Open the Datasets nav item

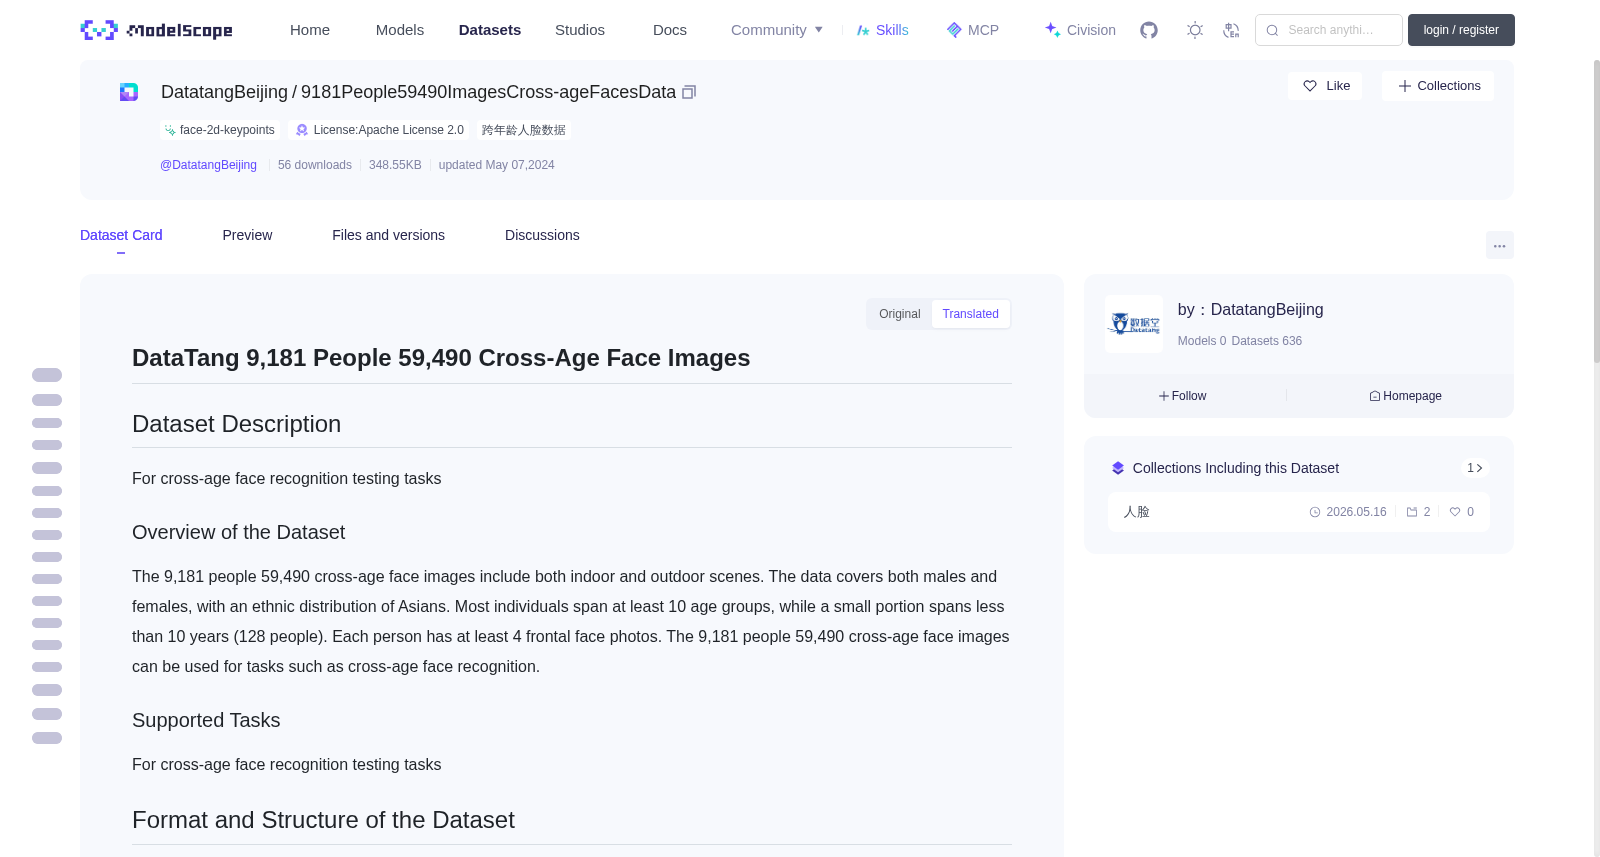[490, 30]
